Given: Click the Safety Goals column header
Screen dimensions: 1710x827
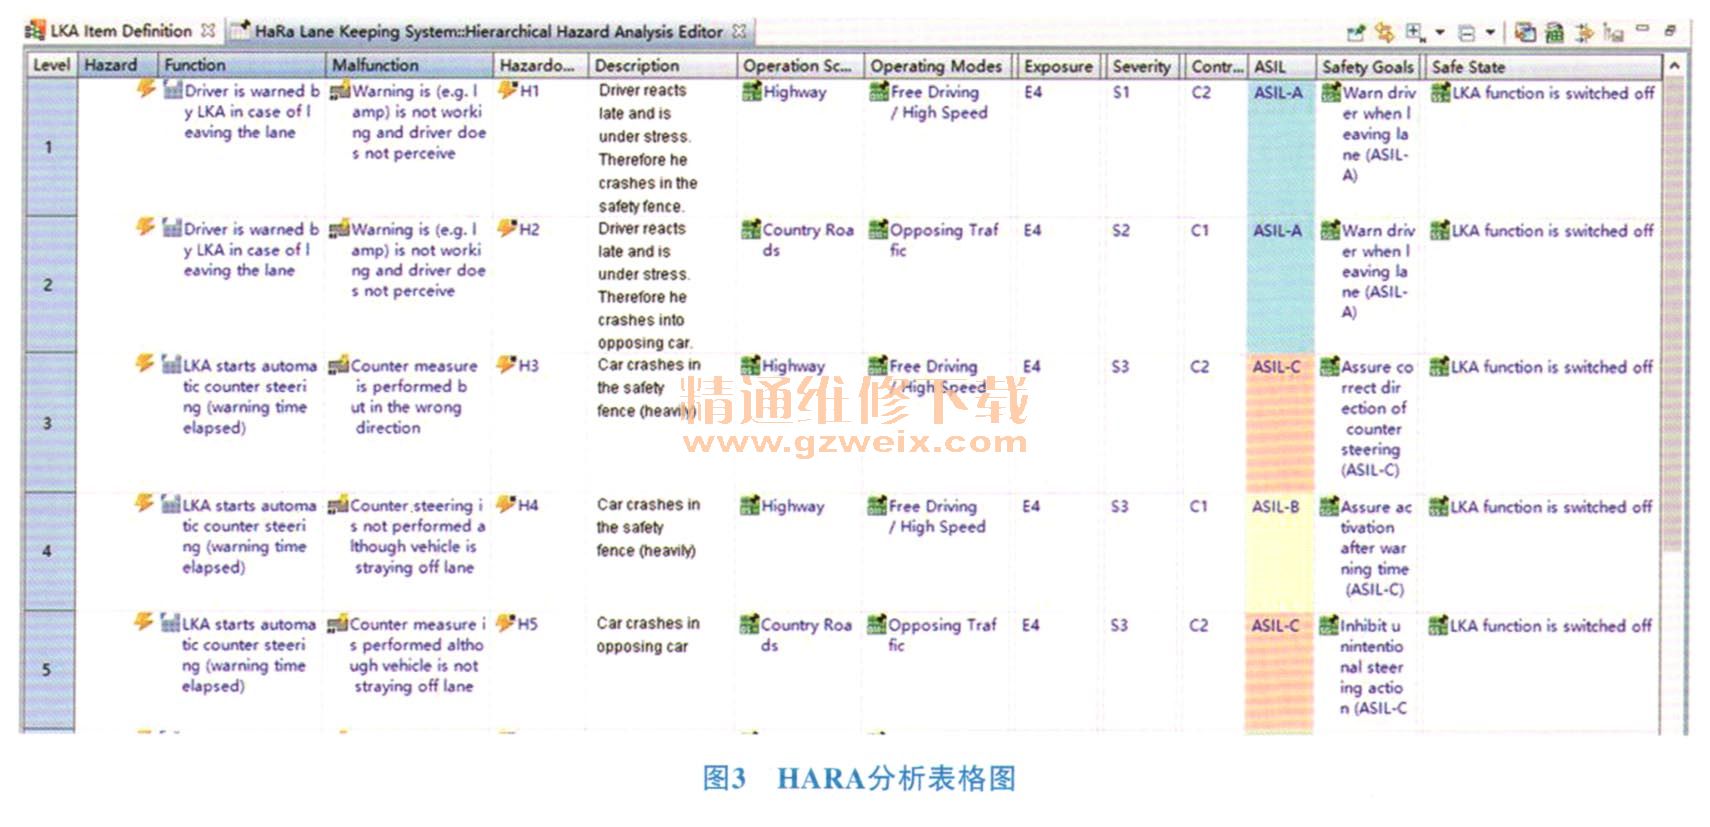Looking at the screenshot, I should click(1367, 67).
